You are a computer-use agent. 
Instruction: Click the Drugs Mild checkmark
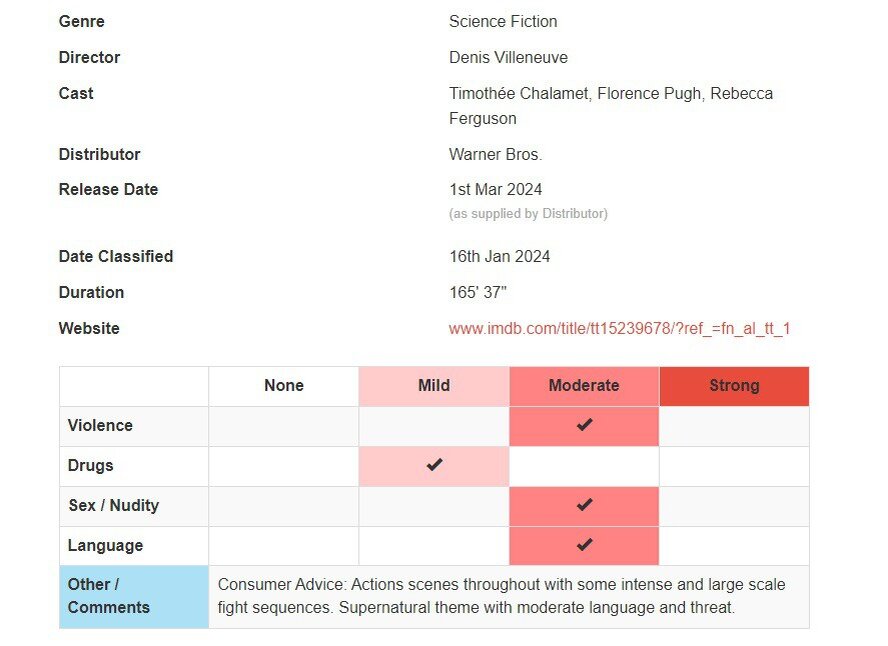click(434, 465)
